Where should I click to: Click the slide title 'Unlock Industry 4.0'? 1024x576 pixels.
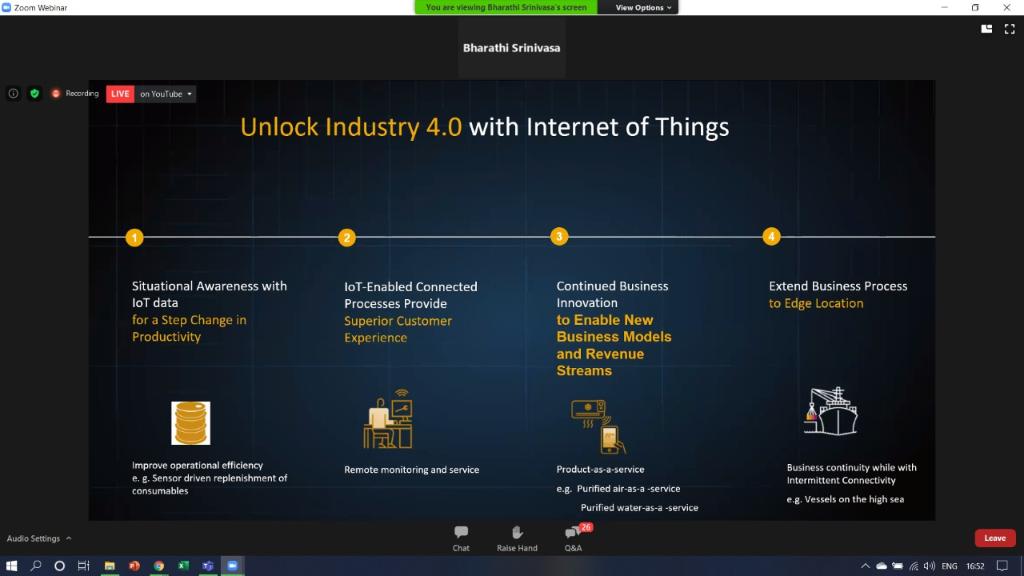pyautogui.click(x=351, y=127)
